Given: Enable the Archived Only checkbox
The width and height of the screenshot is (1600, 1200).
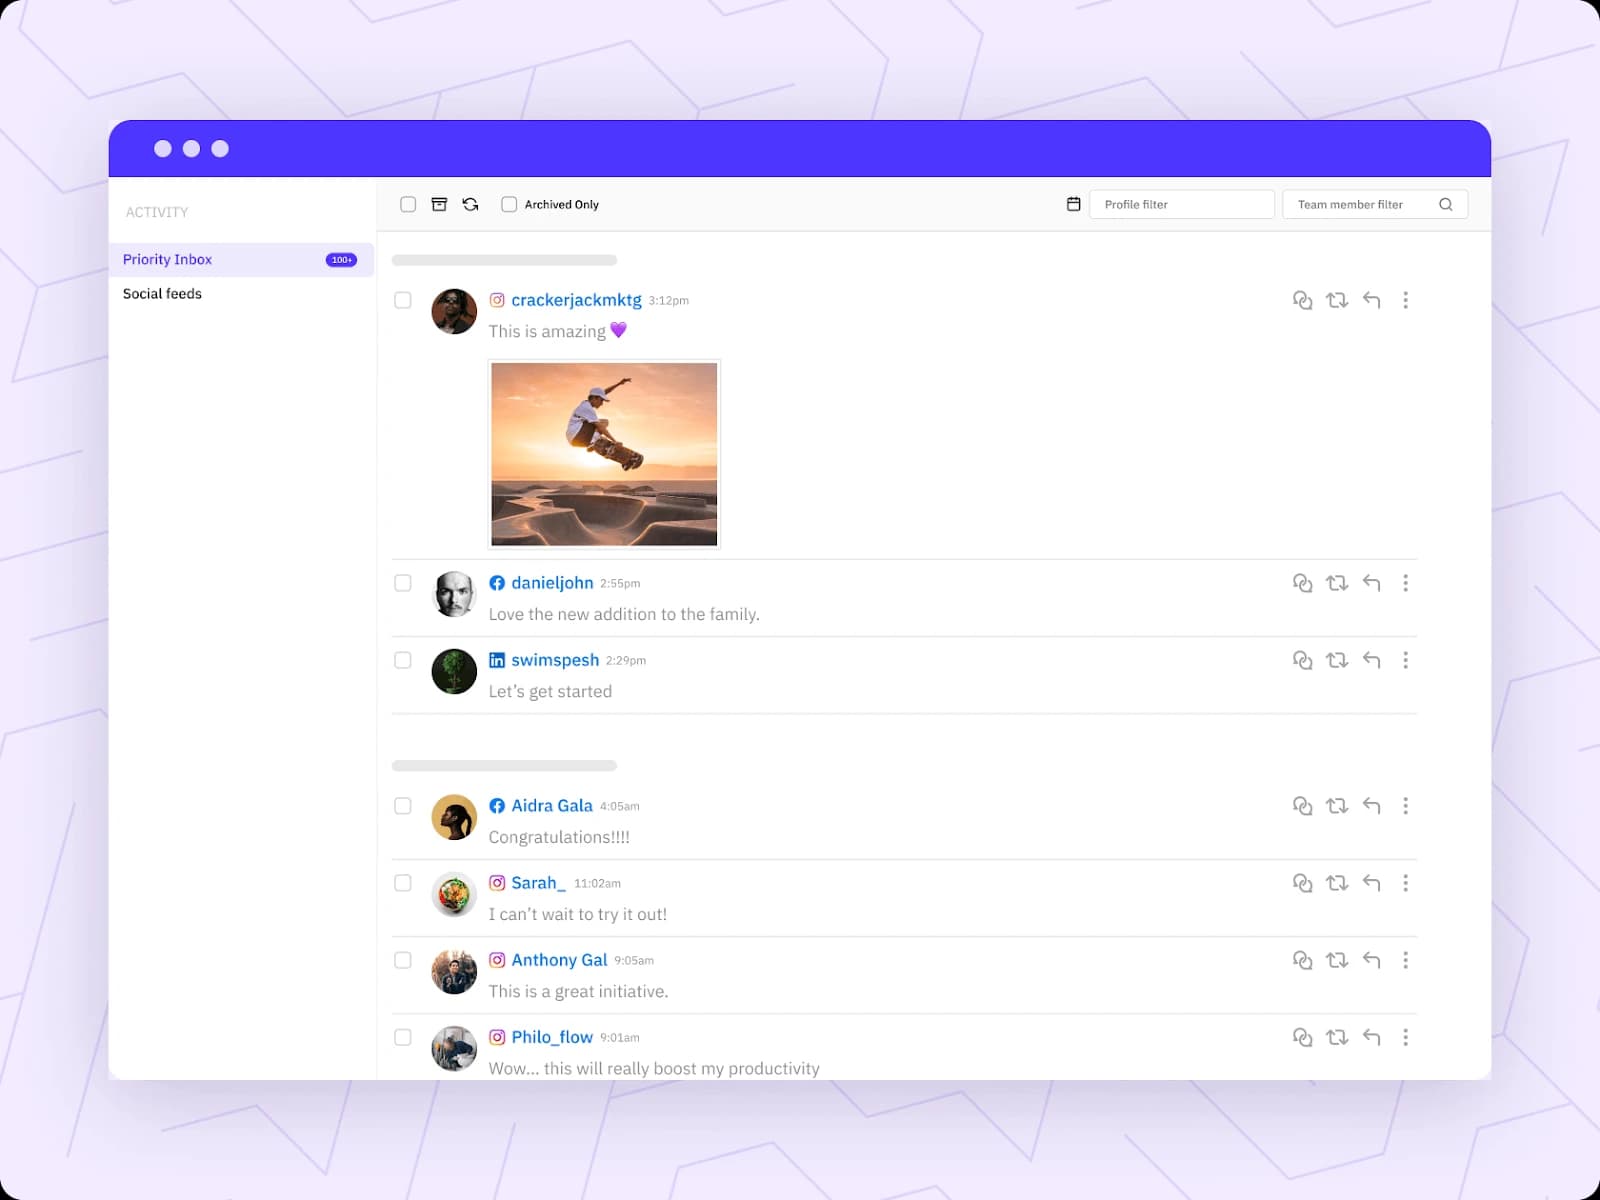Looking at the screenshot, I should 509,204.
